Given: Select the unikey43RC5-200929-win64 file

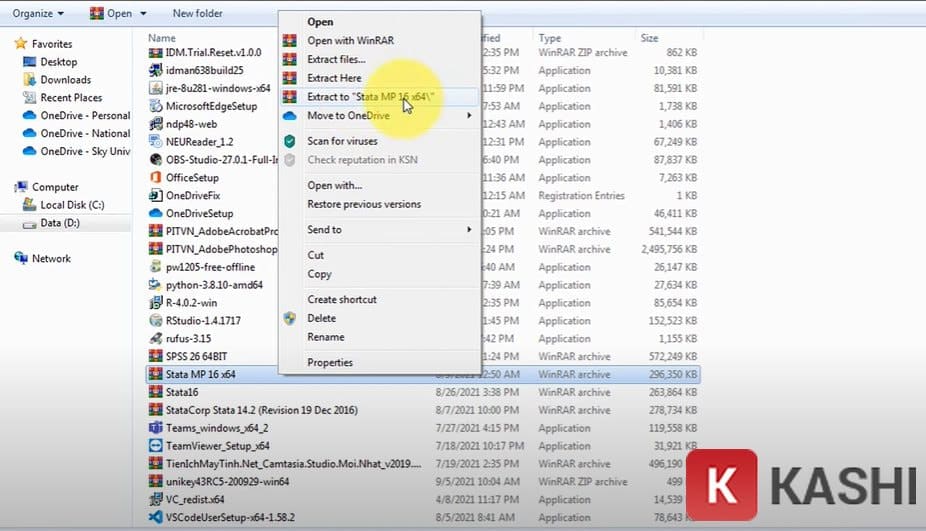Looking at the screenshot, I should coord(227,481).
